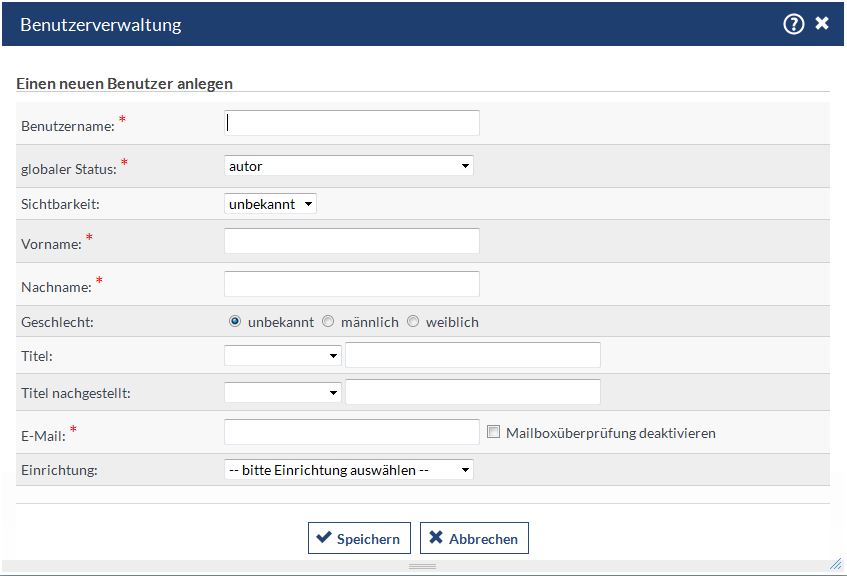Choose weiblich as Geschlecht
Screen dimensions: 847x576
point(413,322)
